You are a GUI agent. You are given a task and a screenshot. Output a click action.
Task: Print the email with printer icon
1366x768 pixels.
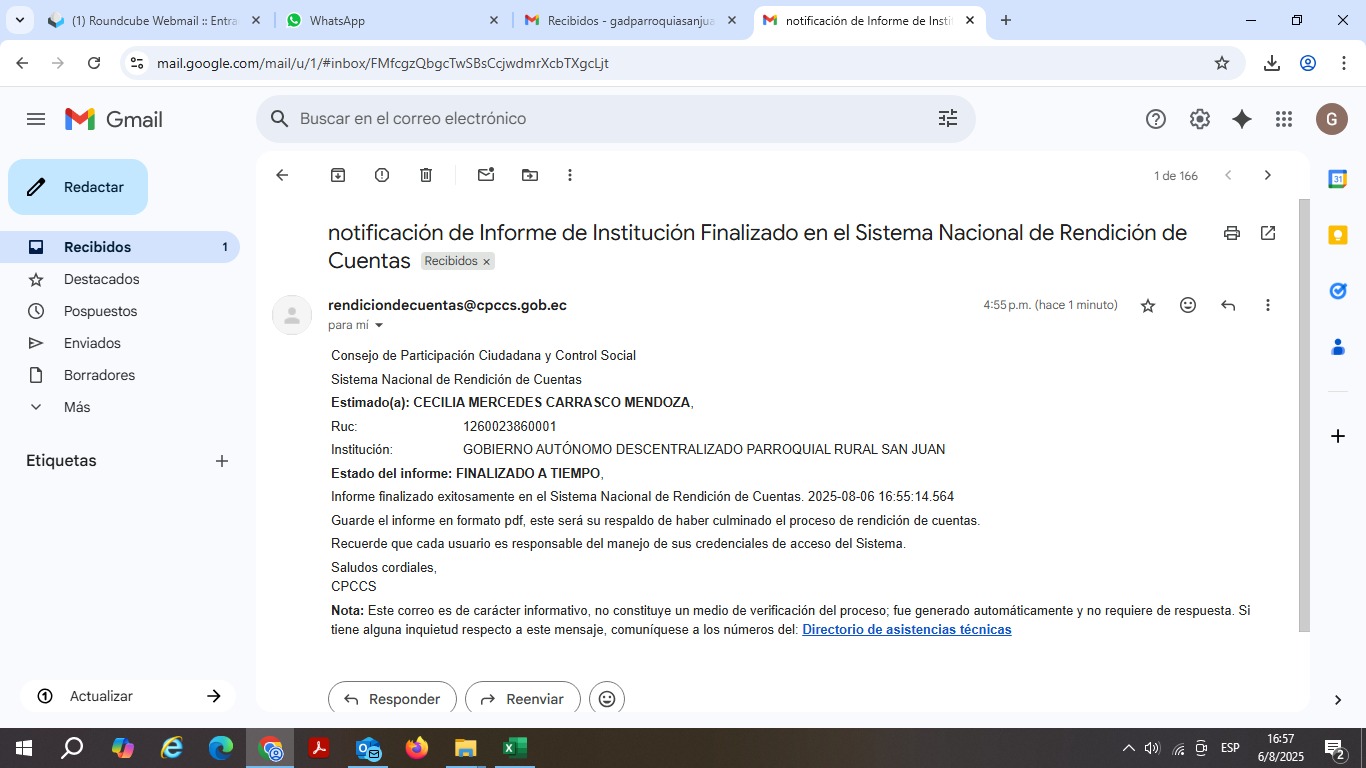coord(1232,233)
